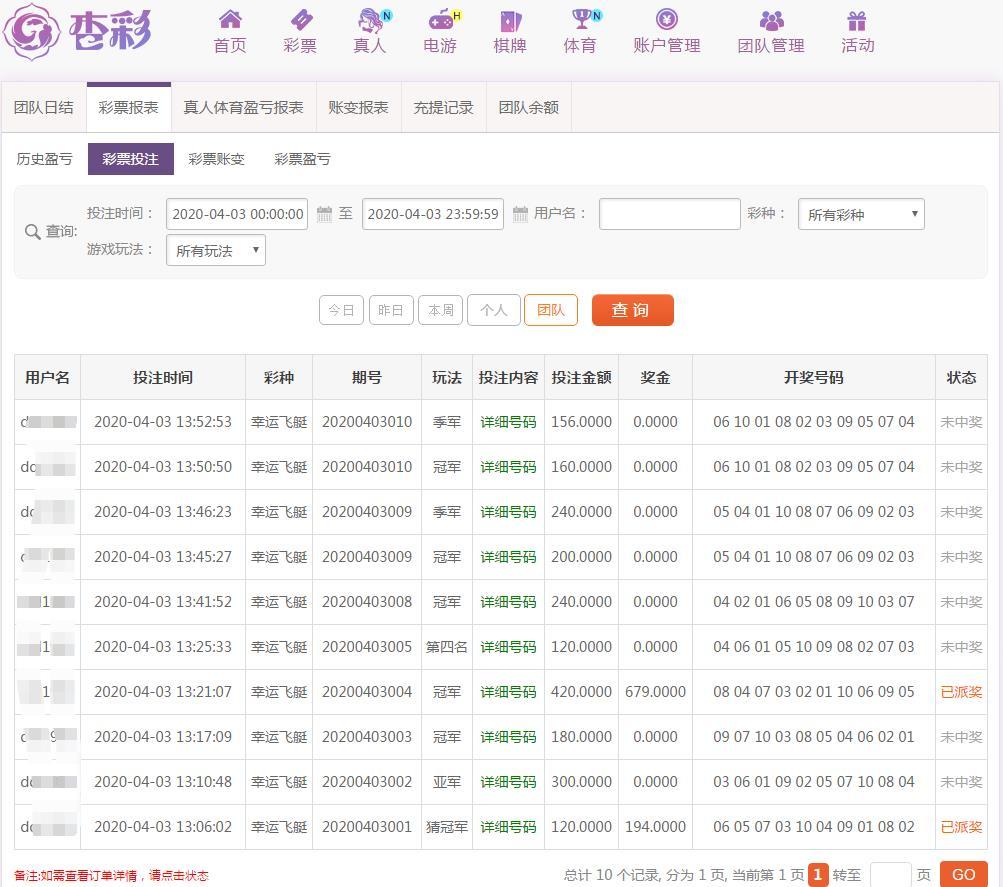The width and height of the screenshot is (1003, 887).
Task: Click the 投注金额 column header
Action: point(581,377)
